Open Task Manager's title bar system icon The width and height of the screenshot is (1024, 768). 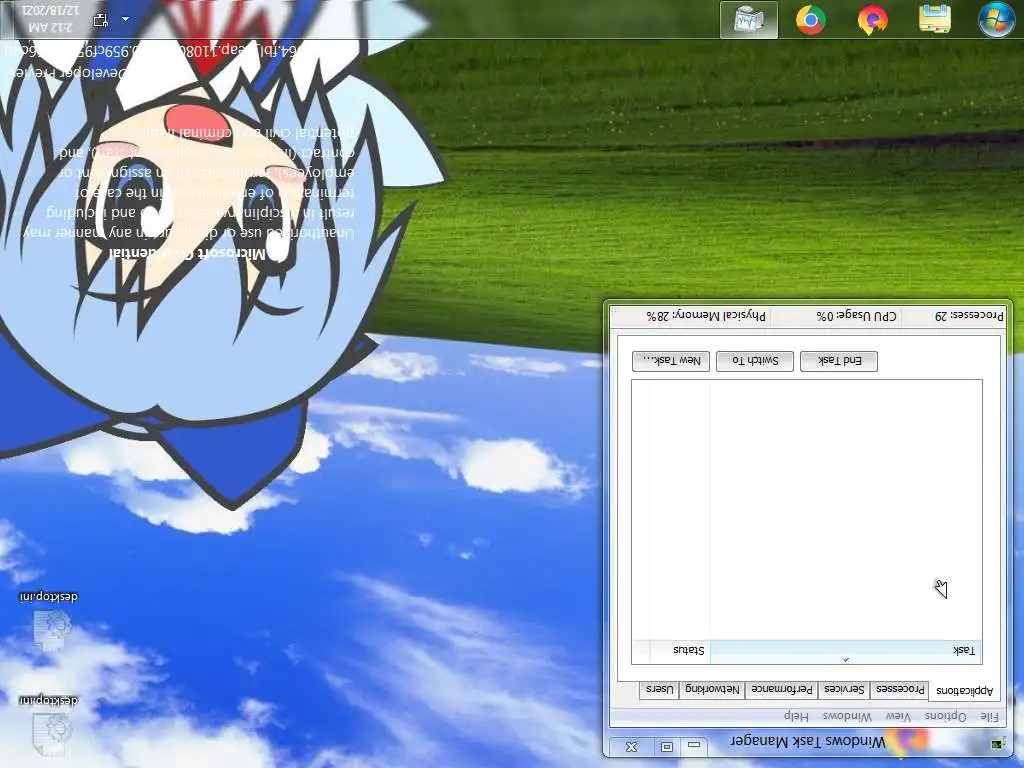pyautogui.click(x=997, y=744)
